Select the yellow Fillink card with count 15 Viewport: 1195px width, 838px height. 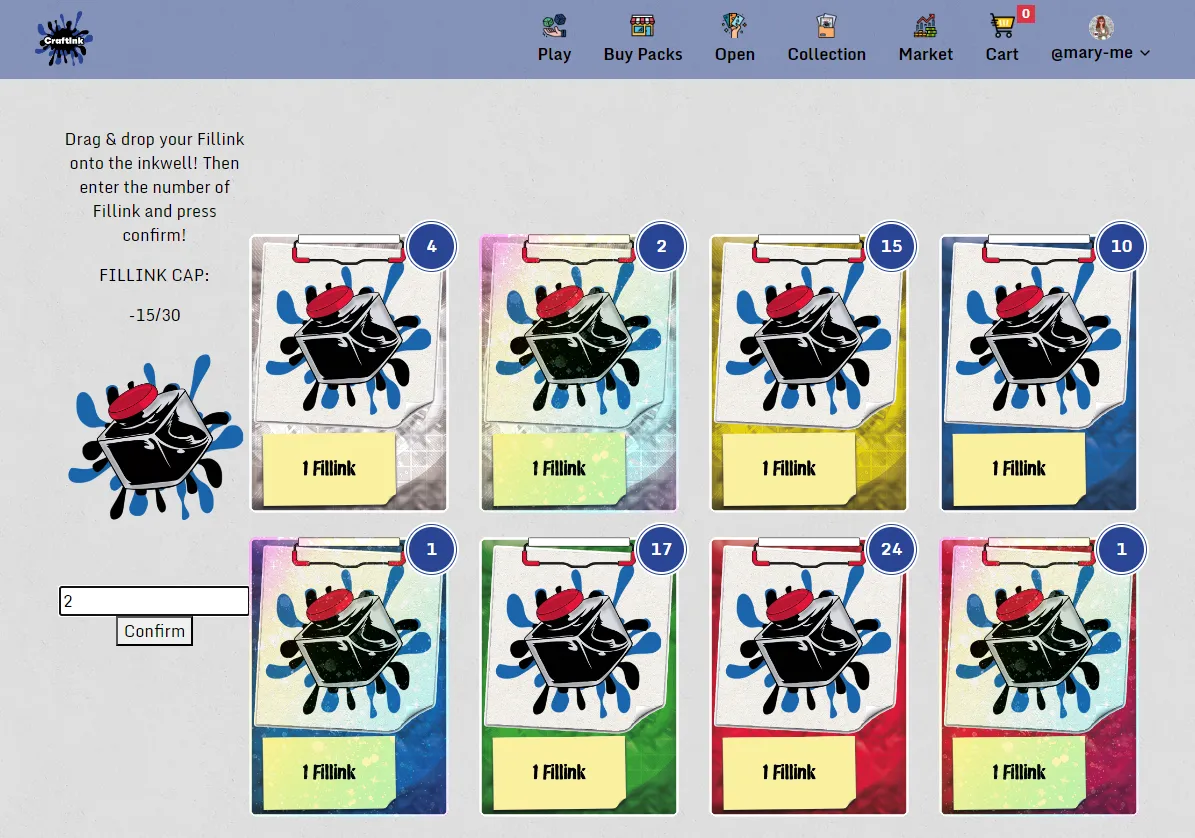809,373
